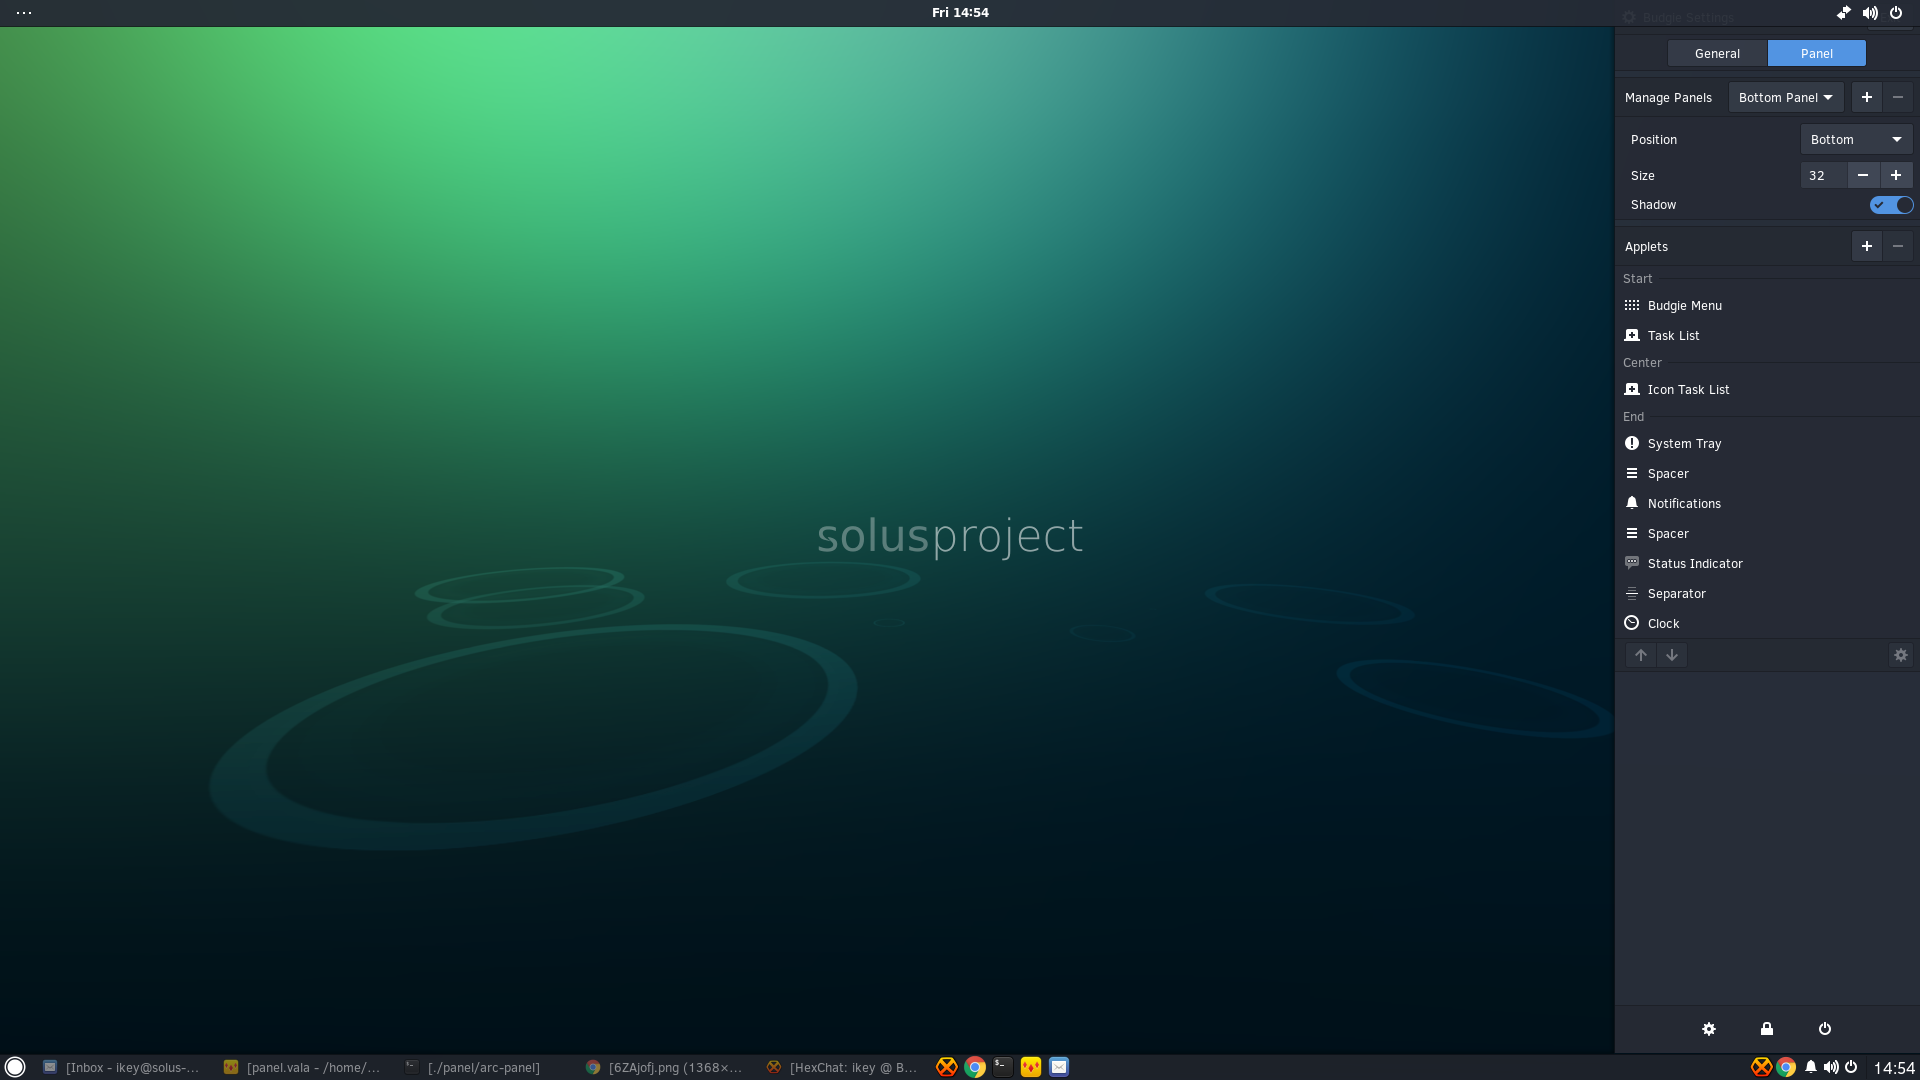The width and height of the screenshot is (1920, 1080).
Task: Open the three-dots menu in the top panel
Action: tap(24, 13)
